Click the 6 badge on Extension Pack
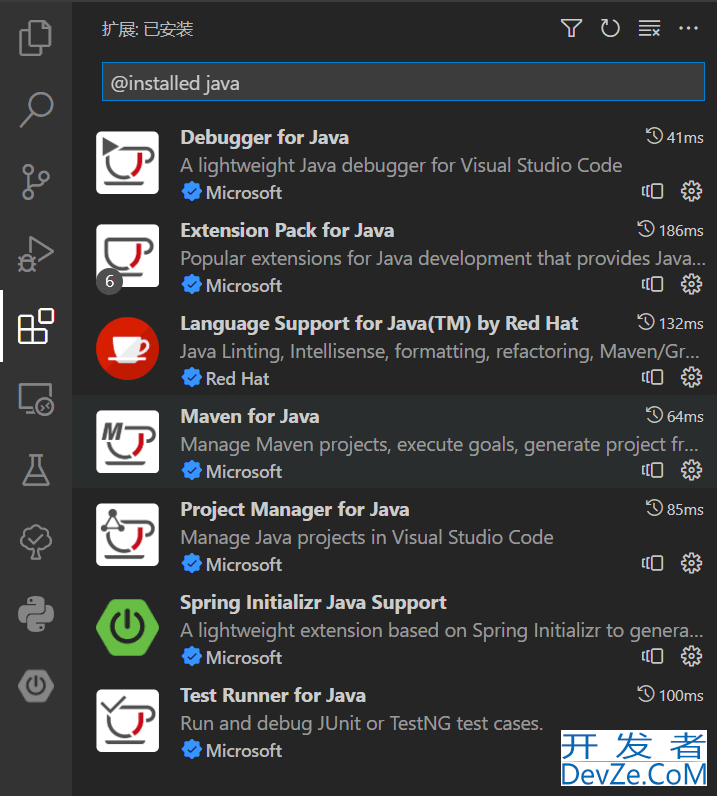The width and height of the screenshot is (717, 796). pos(109,281)
